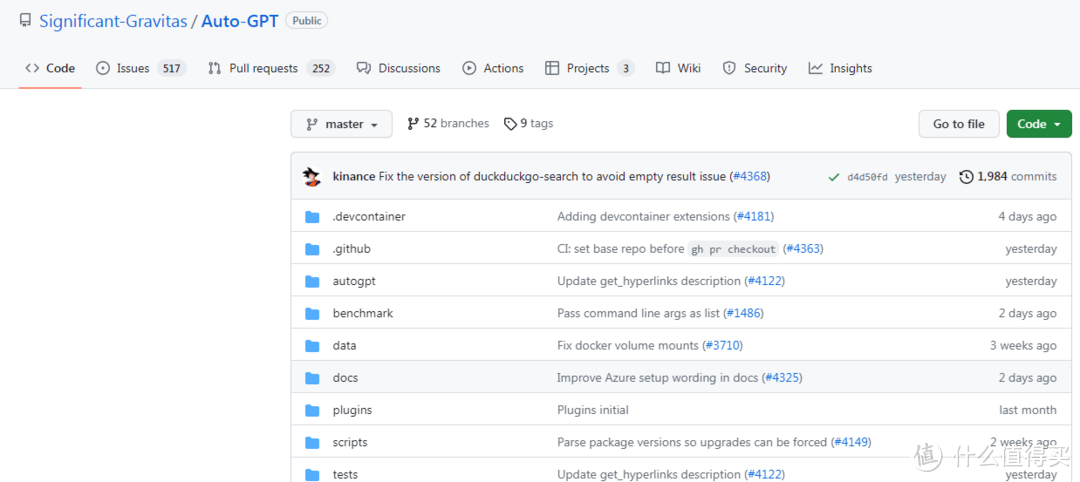The height and width of the screenshot is (482, 1080).
Task: Open the green Code dropdown
Action: [x=1038, y=124]
